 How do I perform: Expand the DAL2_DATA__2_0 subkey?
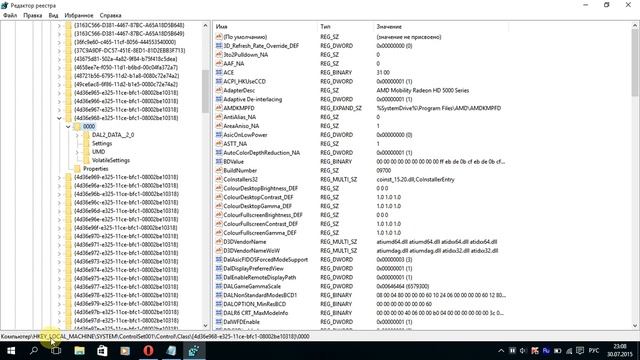tap(77, 135)
